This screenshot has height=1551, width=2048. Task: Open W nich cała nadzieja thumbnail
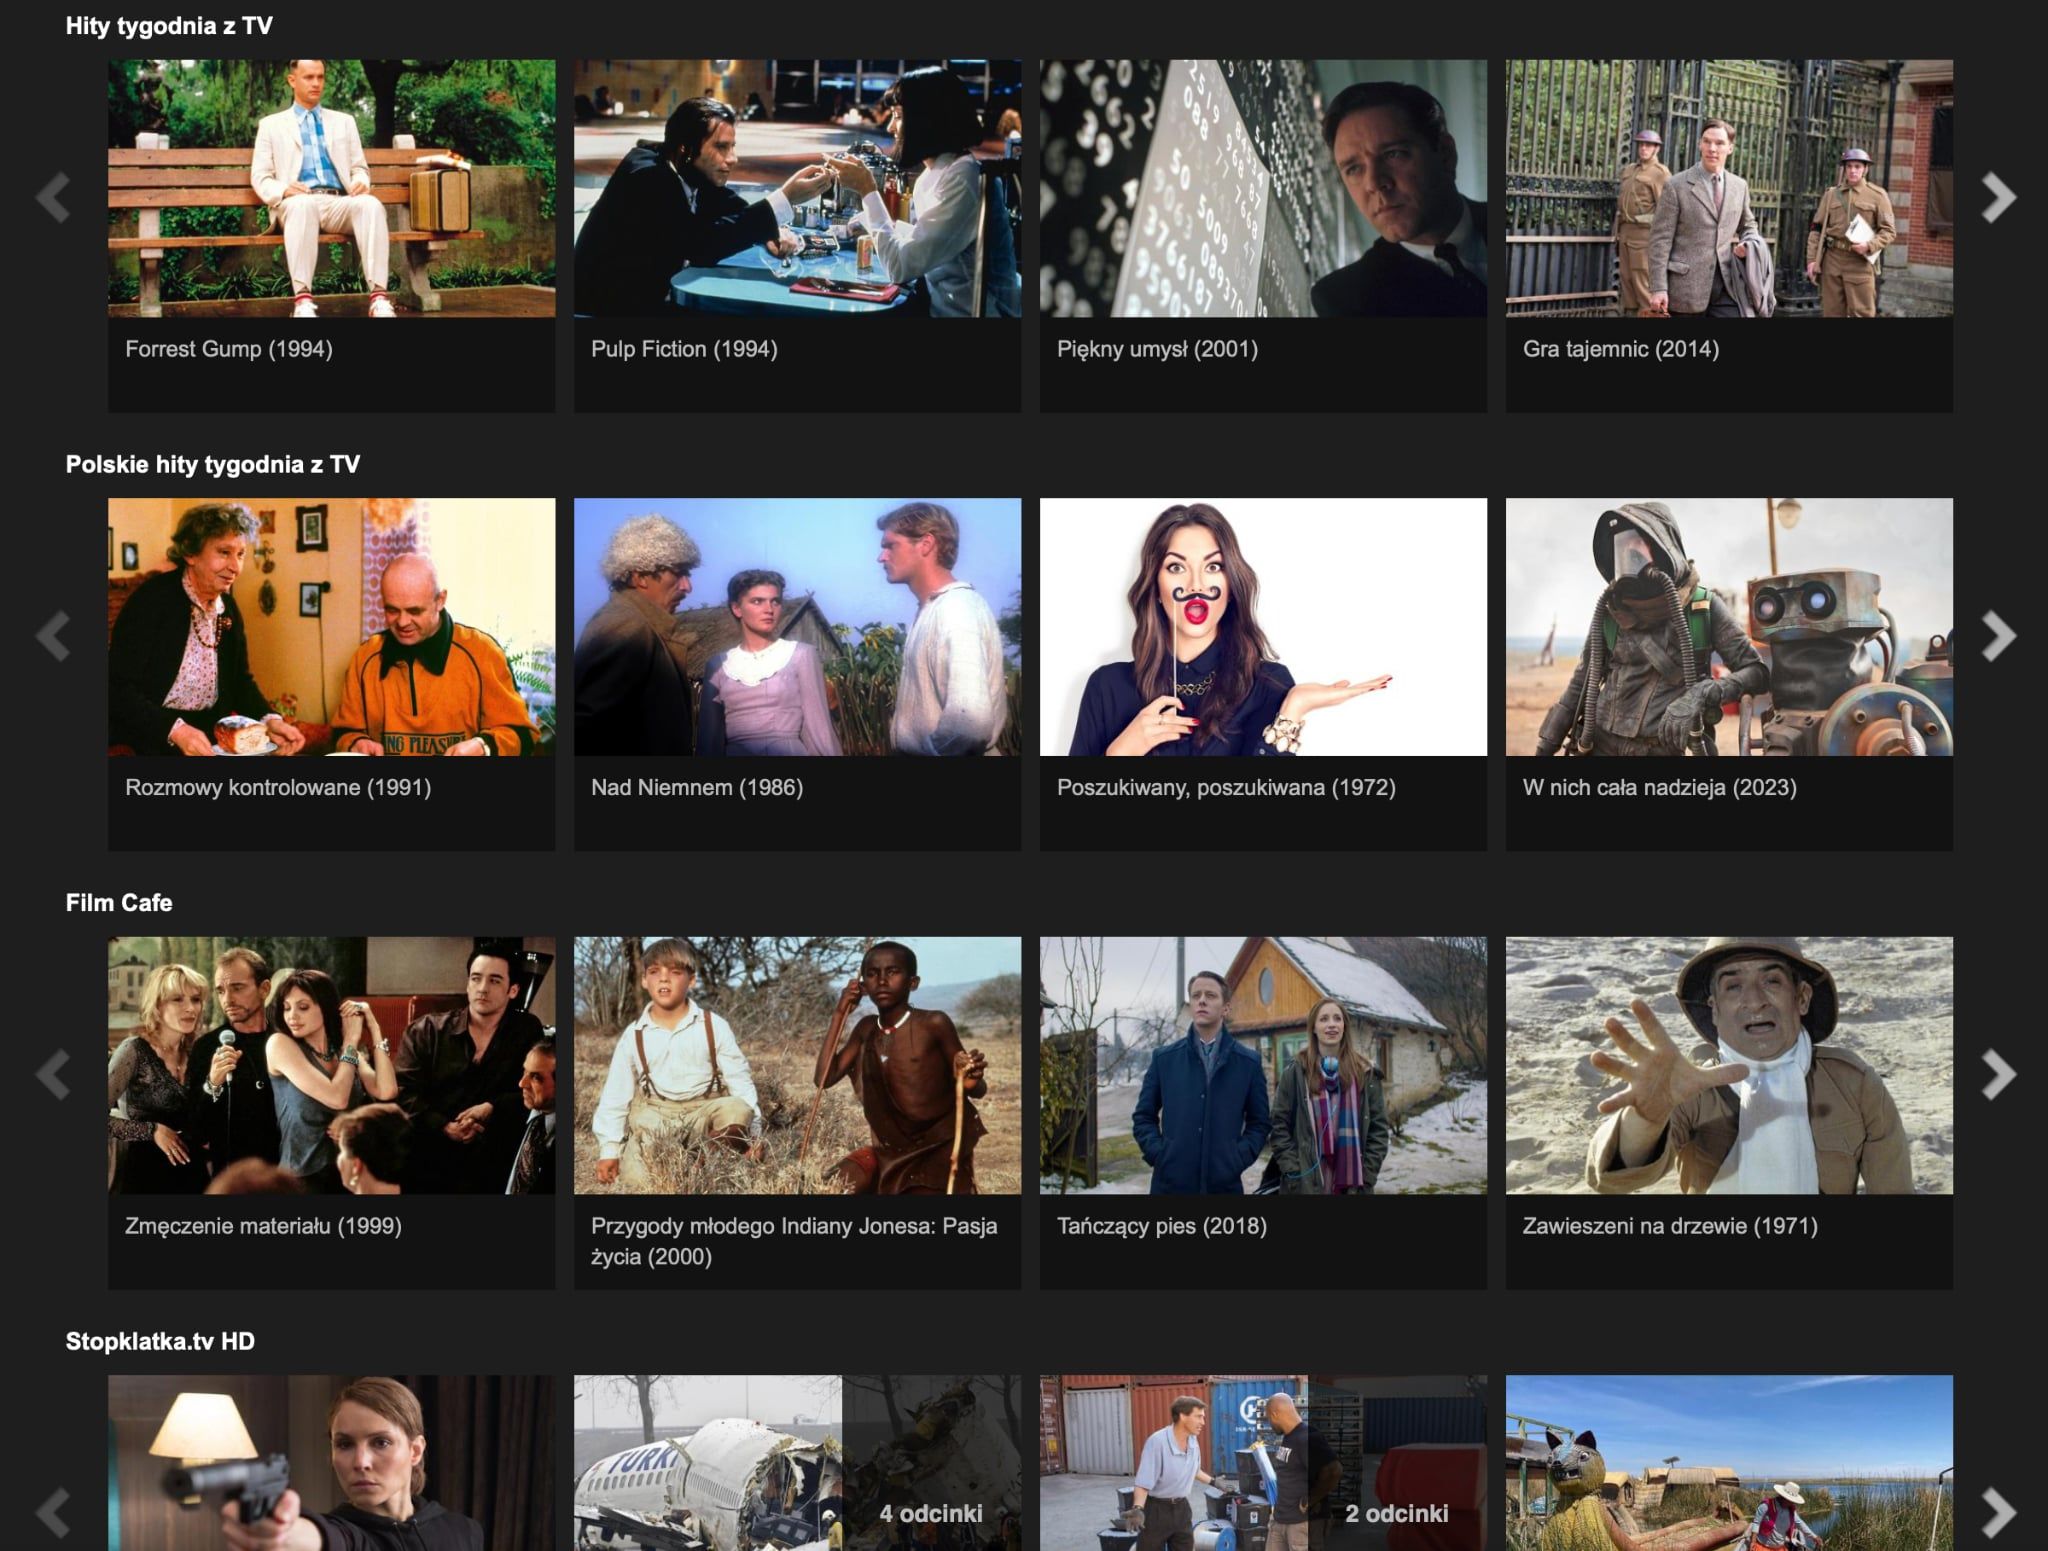[x=1729, y=627]
